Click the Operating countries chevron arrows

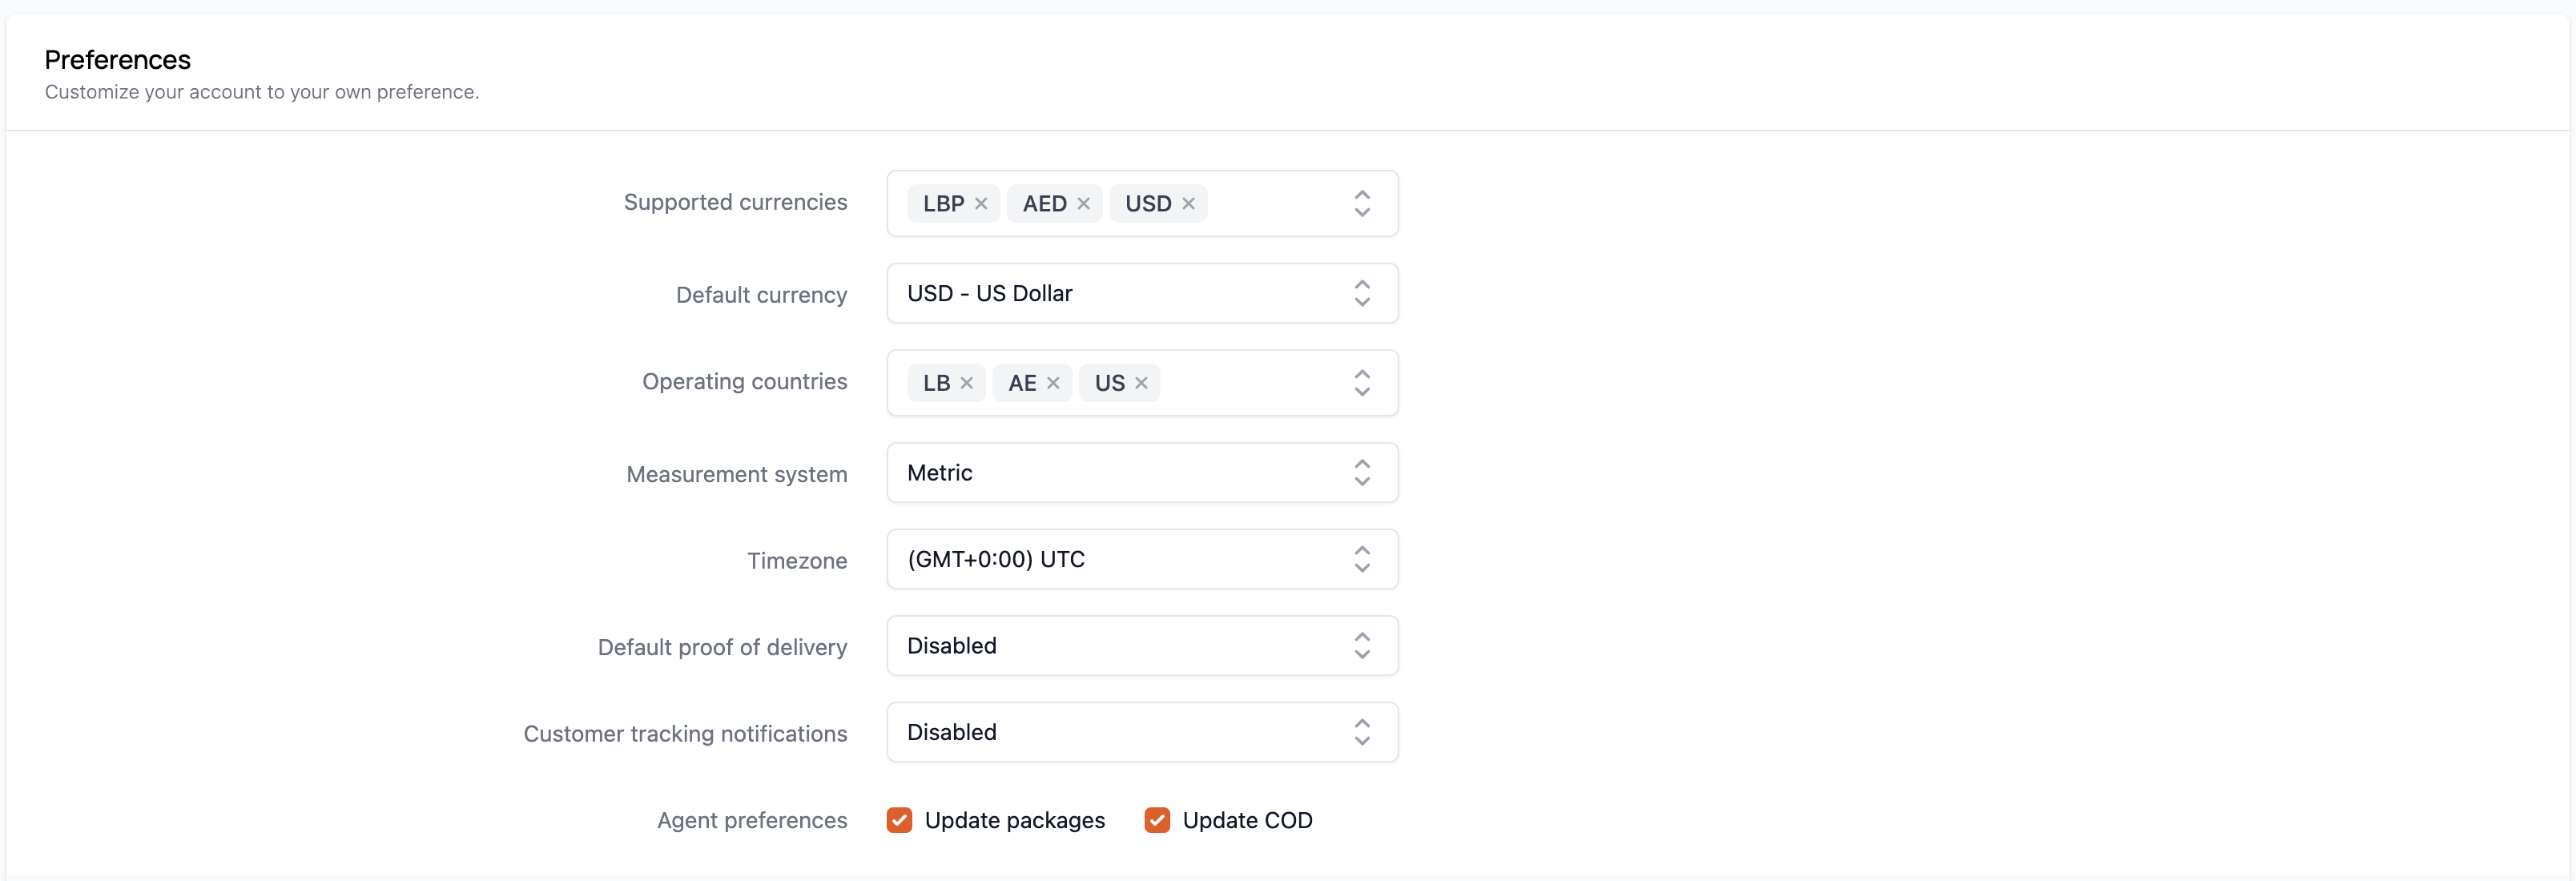coord(1361,383)
